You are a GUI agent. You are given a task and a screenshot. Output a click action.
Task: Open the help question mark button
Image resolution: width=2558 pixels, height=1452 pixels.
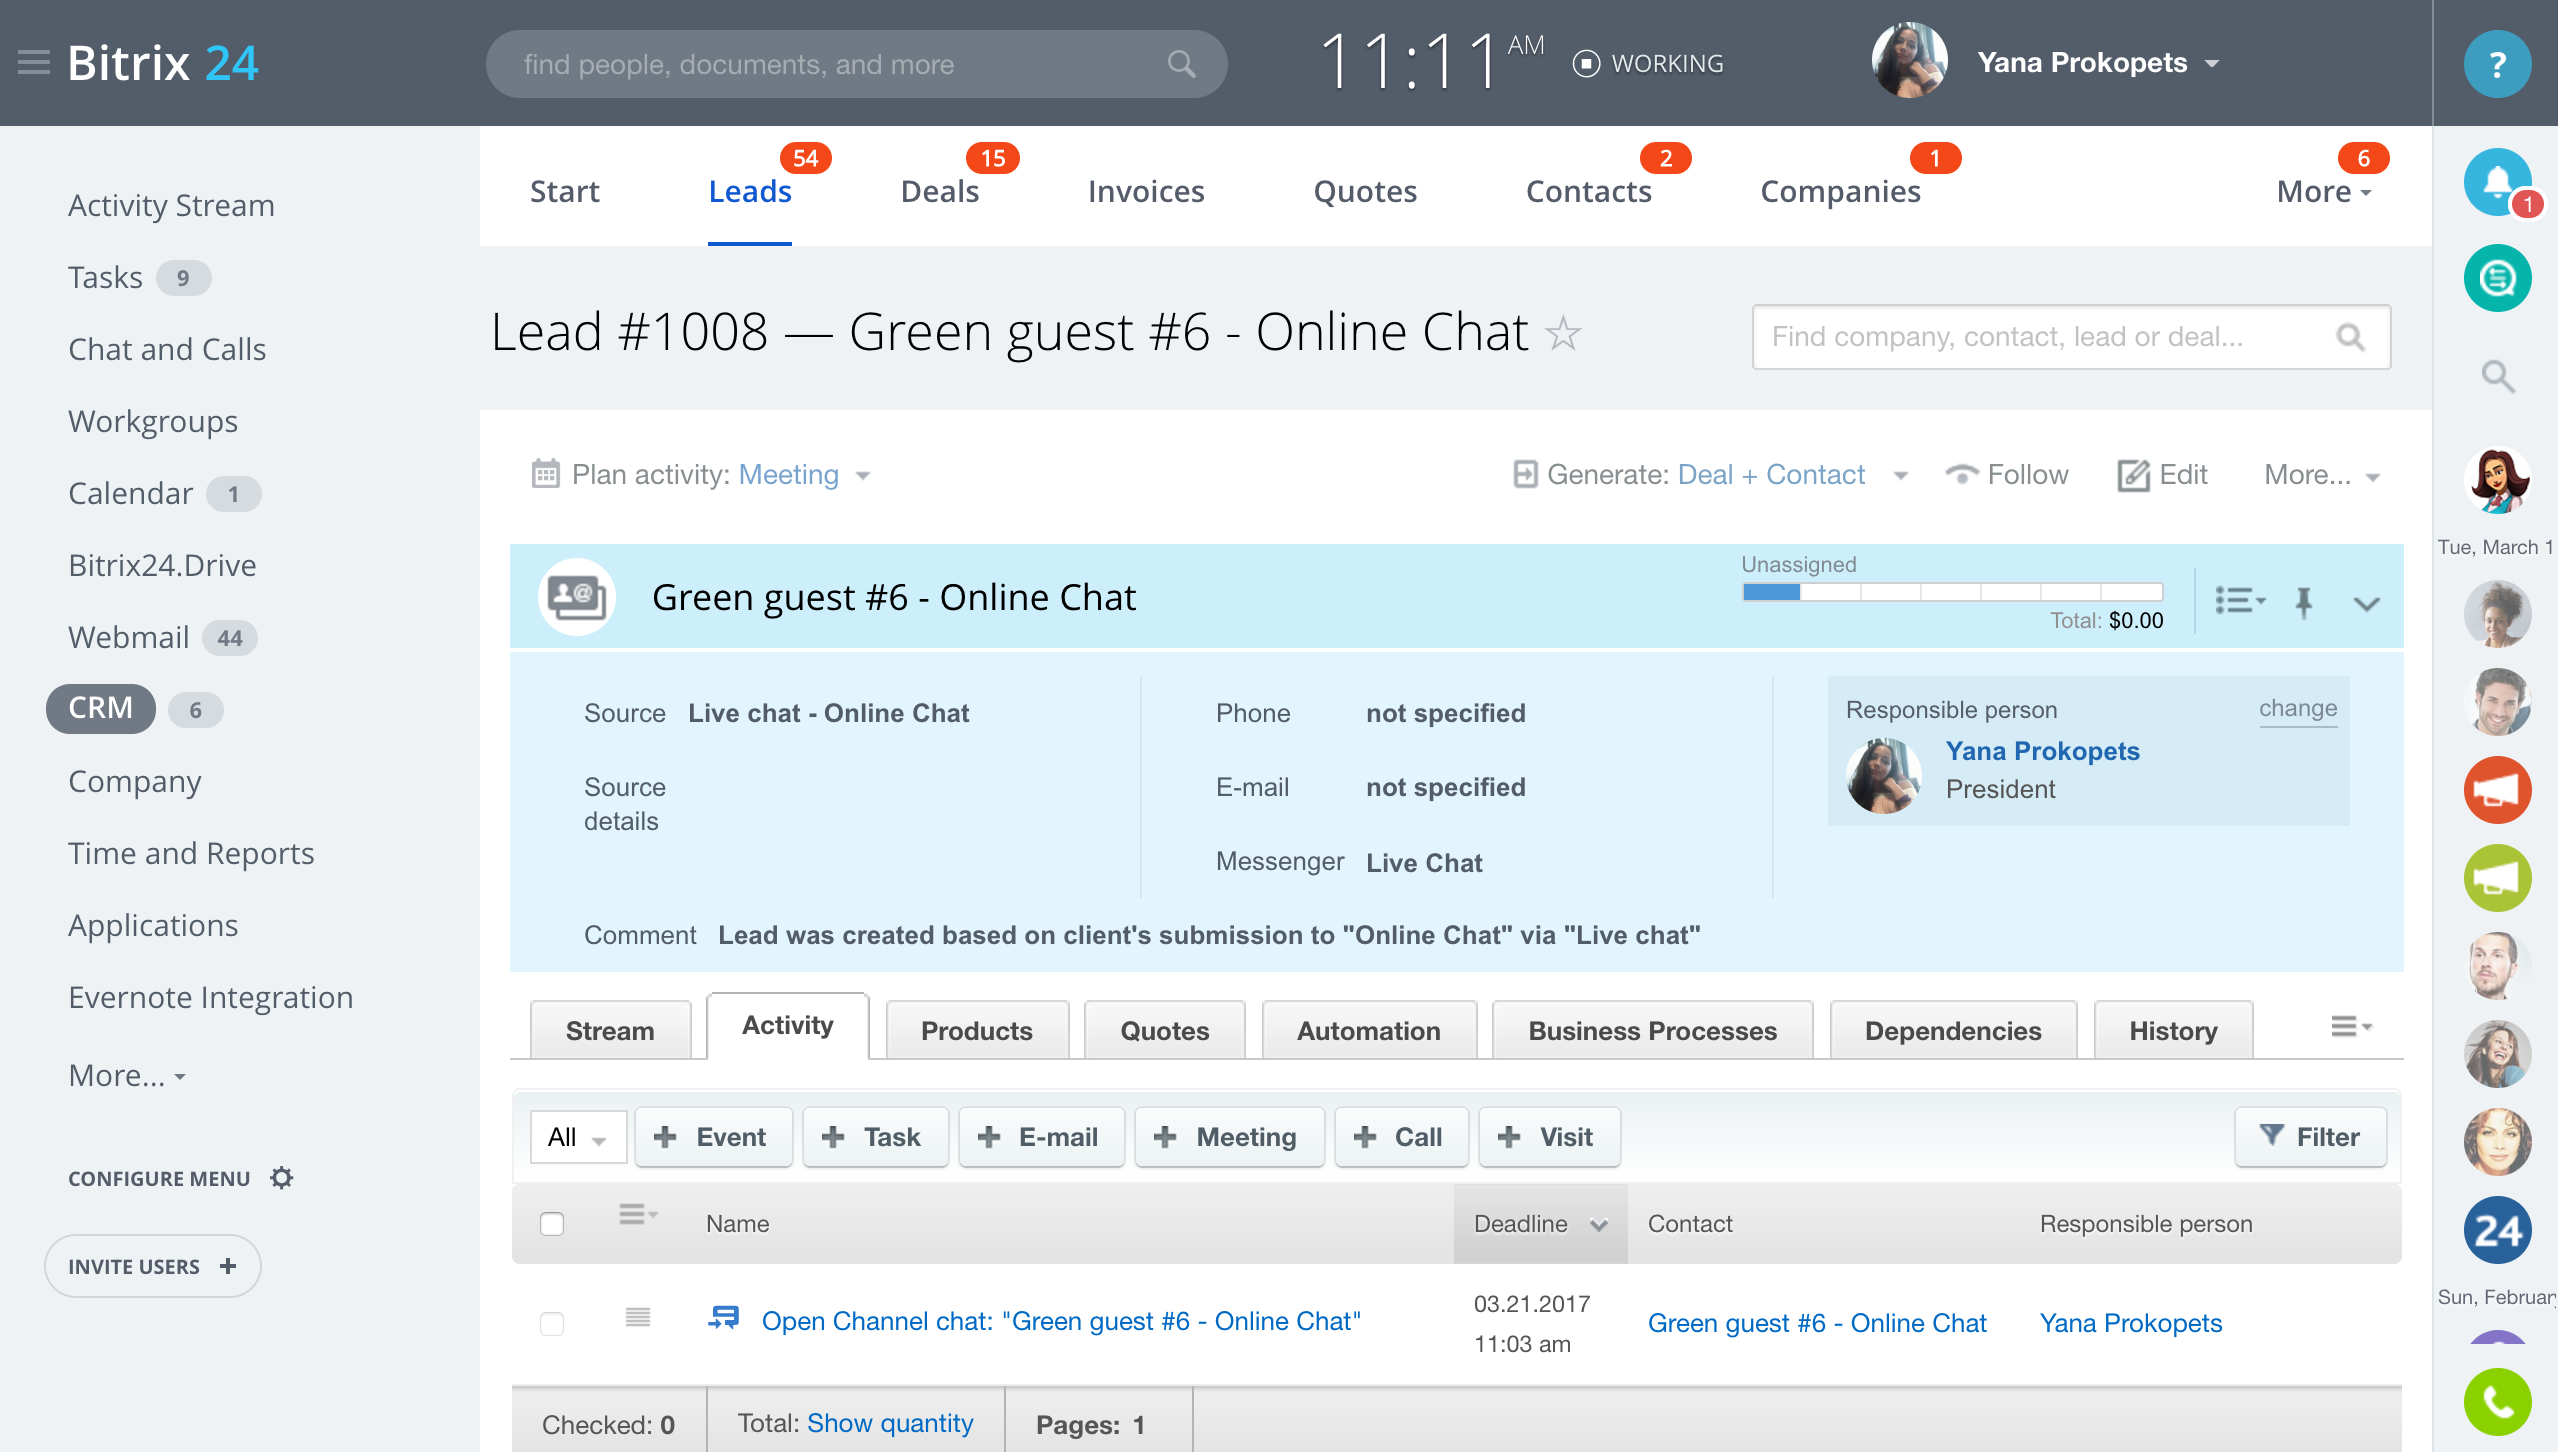tap(2496, 64)
